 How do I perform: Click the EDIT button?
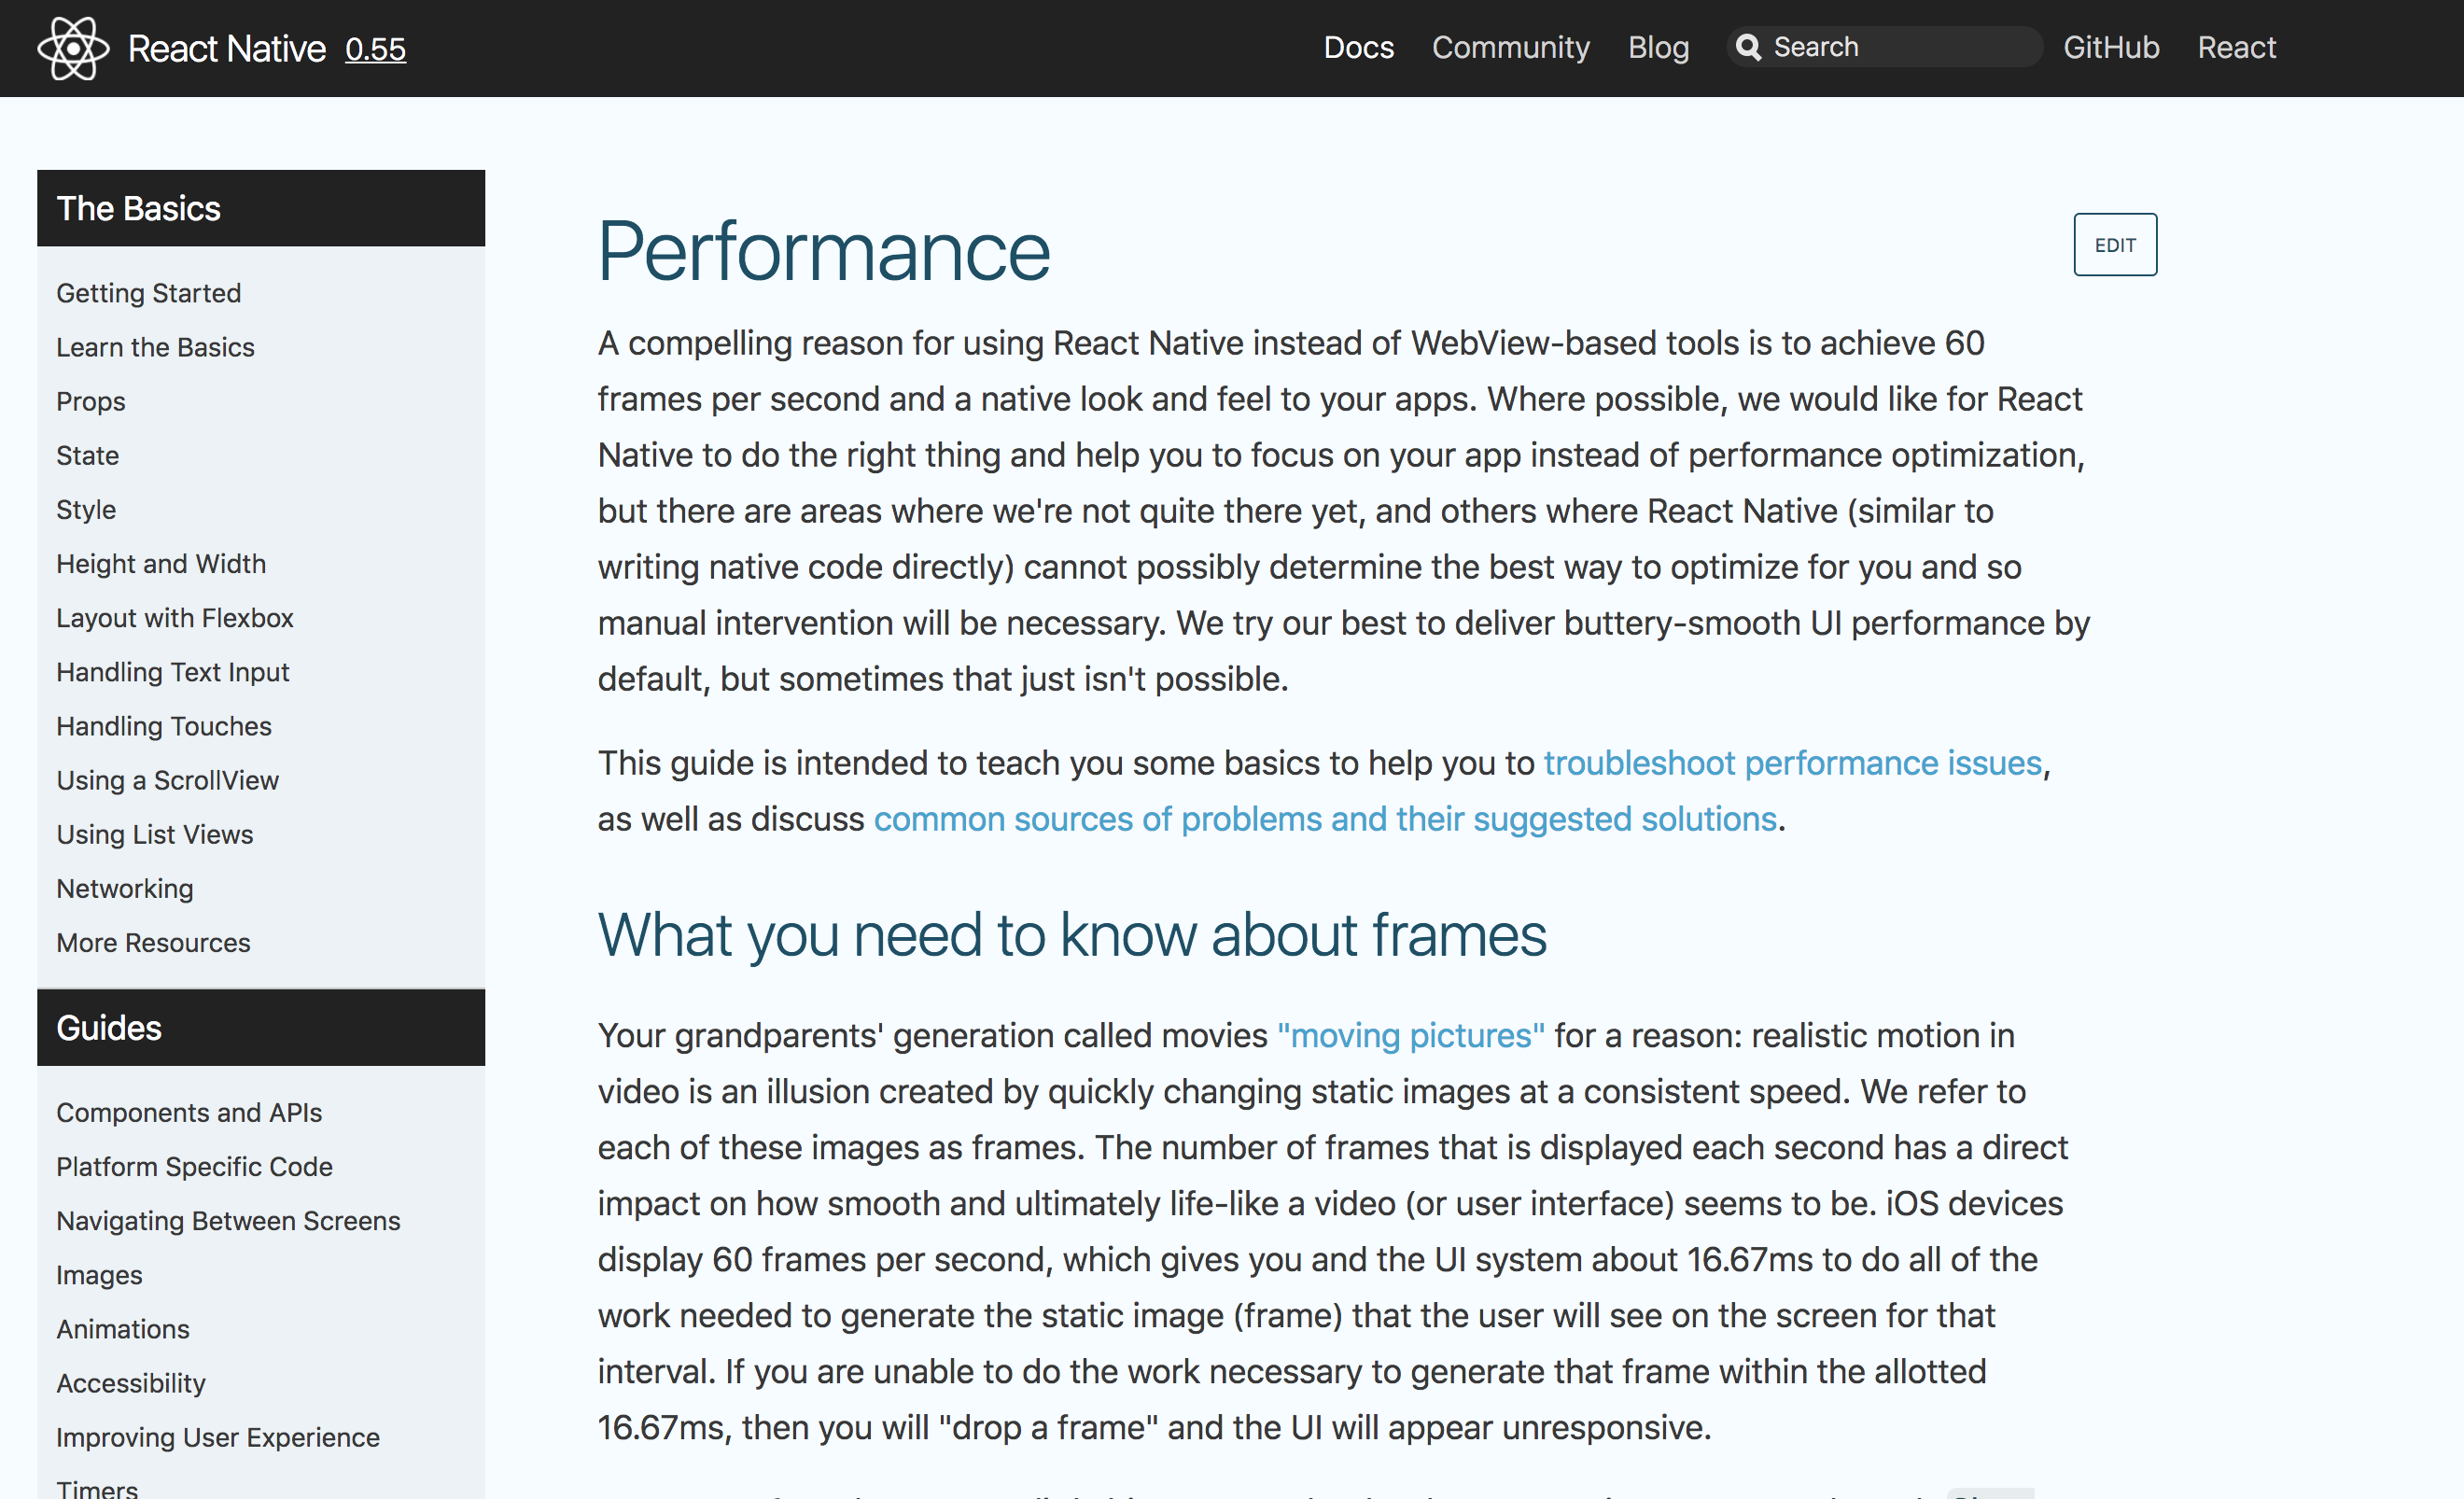pos(2115,244)
